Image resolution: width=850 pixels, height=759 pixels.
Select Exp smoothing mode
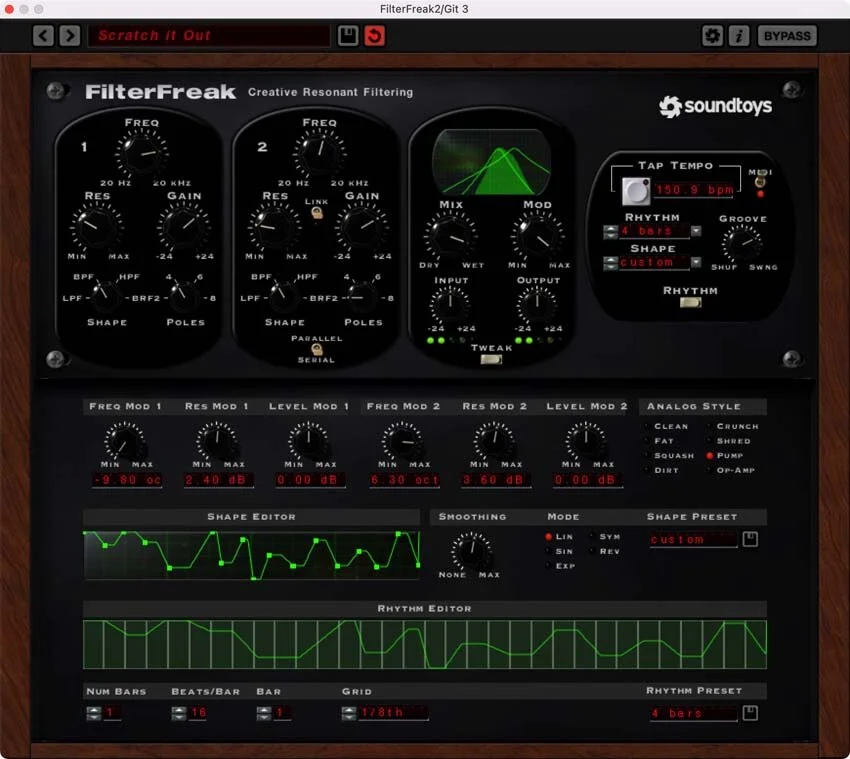[x=559, y=566]
